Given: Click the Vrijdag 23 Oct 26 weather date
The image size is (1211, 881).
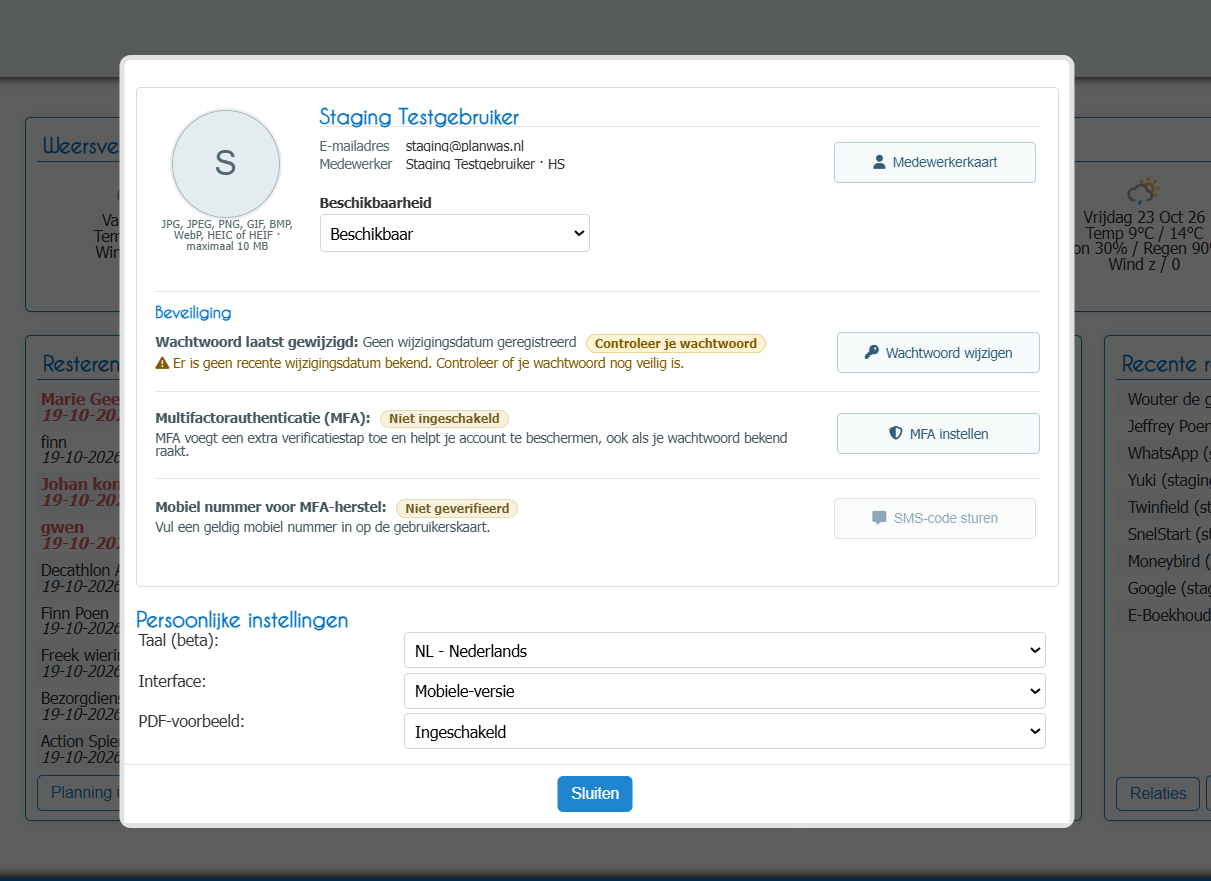Looking at the screenshot, I should (x=1144, y=217).
